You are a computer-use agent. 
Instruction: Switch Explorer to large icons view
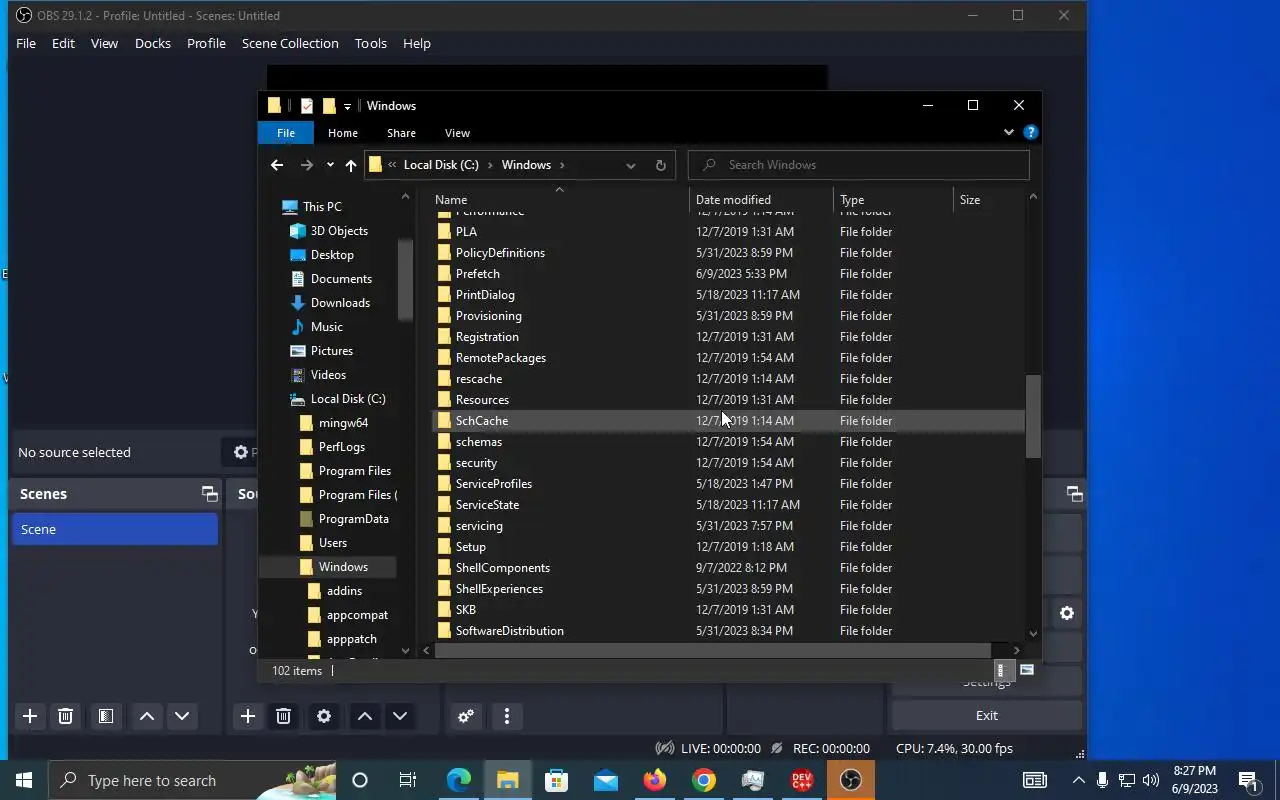tap(1026, 670)
